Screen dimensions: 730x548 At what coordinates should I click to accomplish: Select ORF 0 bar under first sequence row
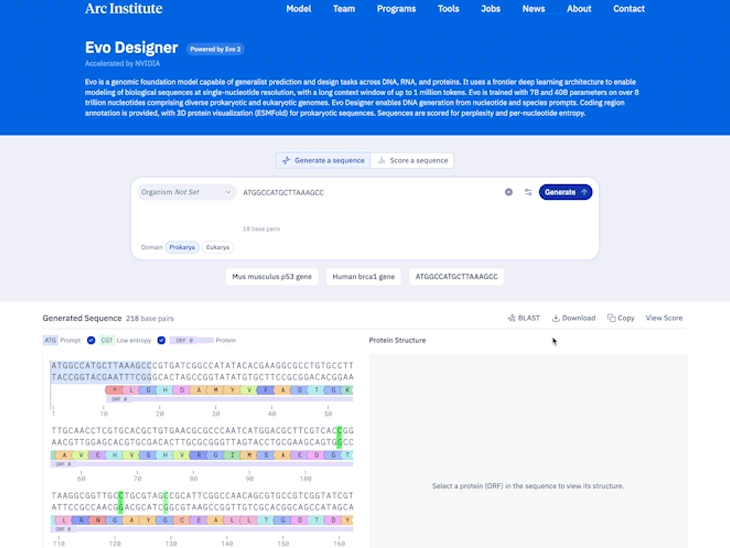[x=230, y=399]
